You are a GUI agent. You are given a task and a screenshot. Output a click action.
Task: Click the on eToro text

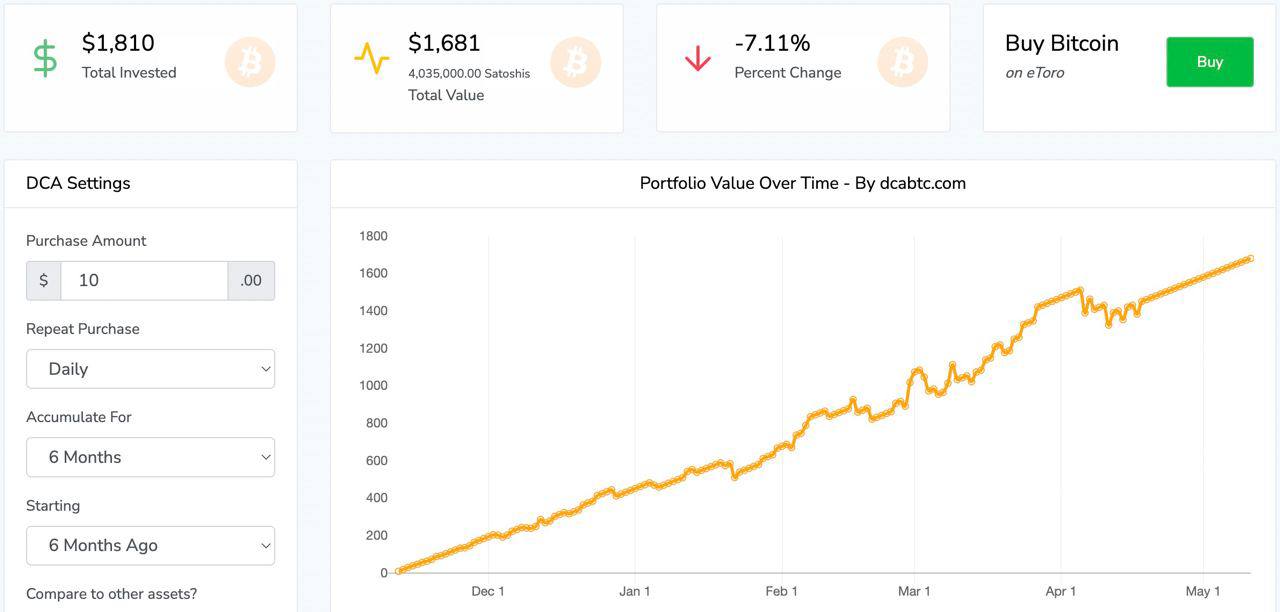(x=1035, y=73)
